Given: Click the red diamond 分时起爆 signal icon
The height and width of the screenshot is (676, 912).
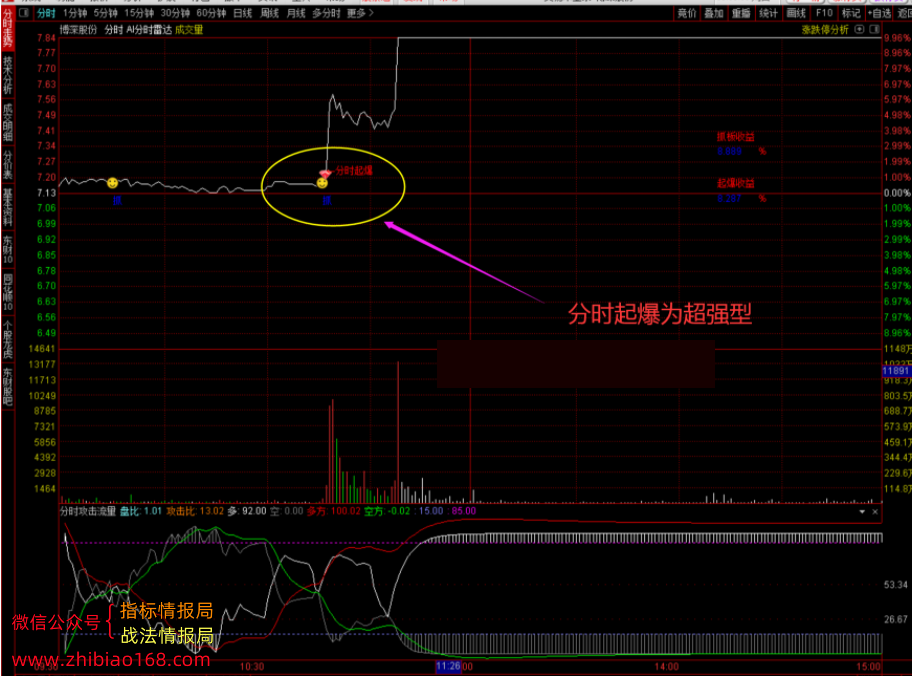Looking at the screenshot, I should 325,174.
